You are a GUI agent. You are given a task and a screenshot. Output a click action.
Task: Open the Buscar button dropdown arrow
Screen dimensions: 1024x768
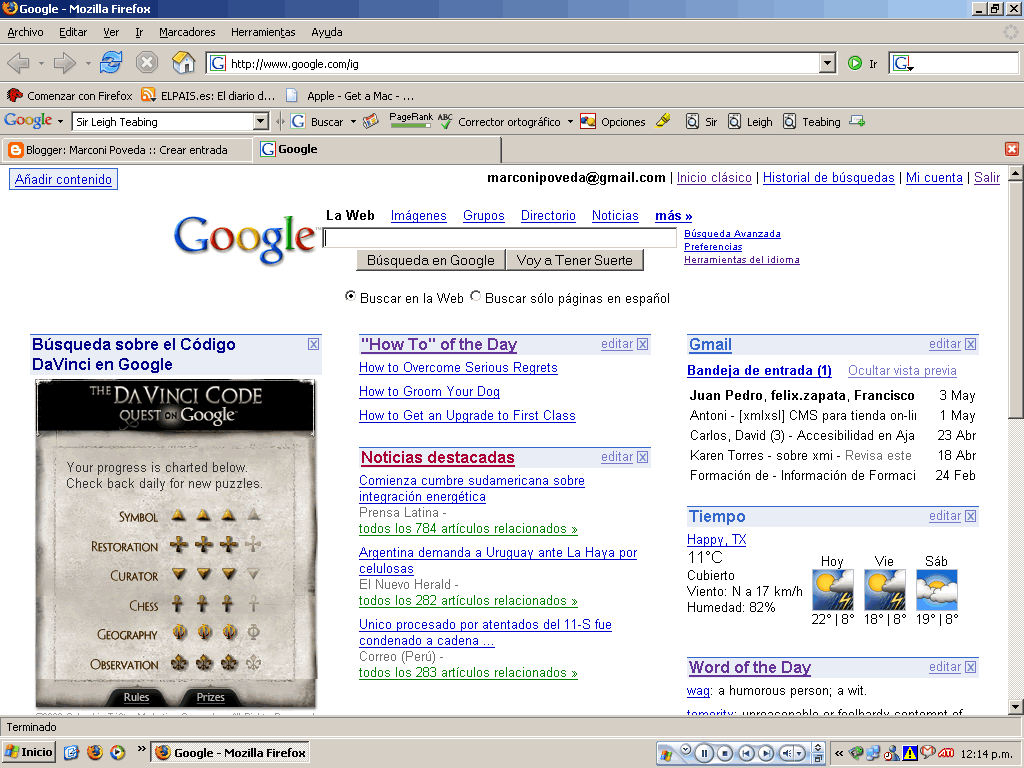(x=353, y=121)
